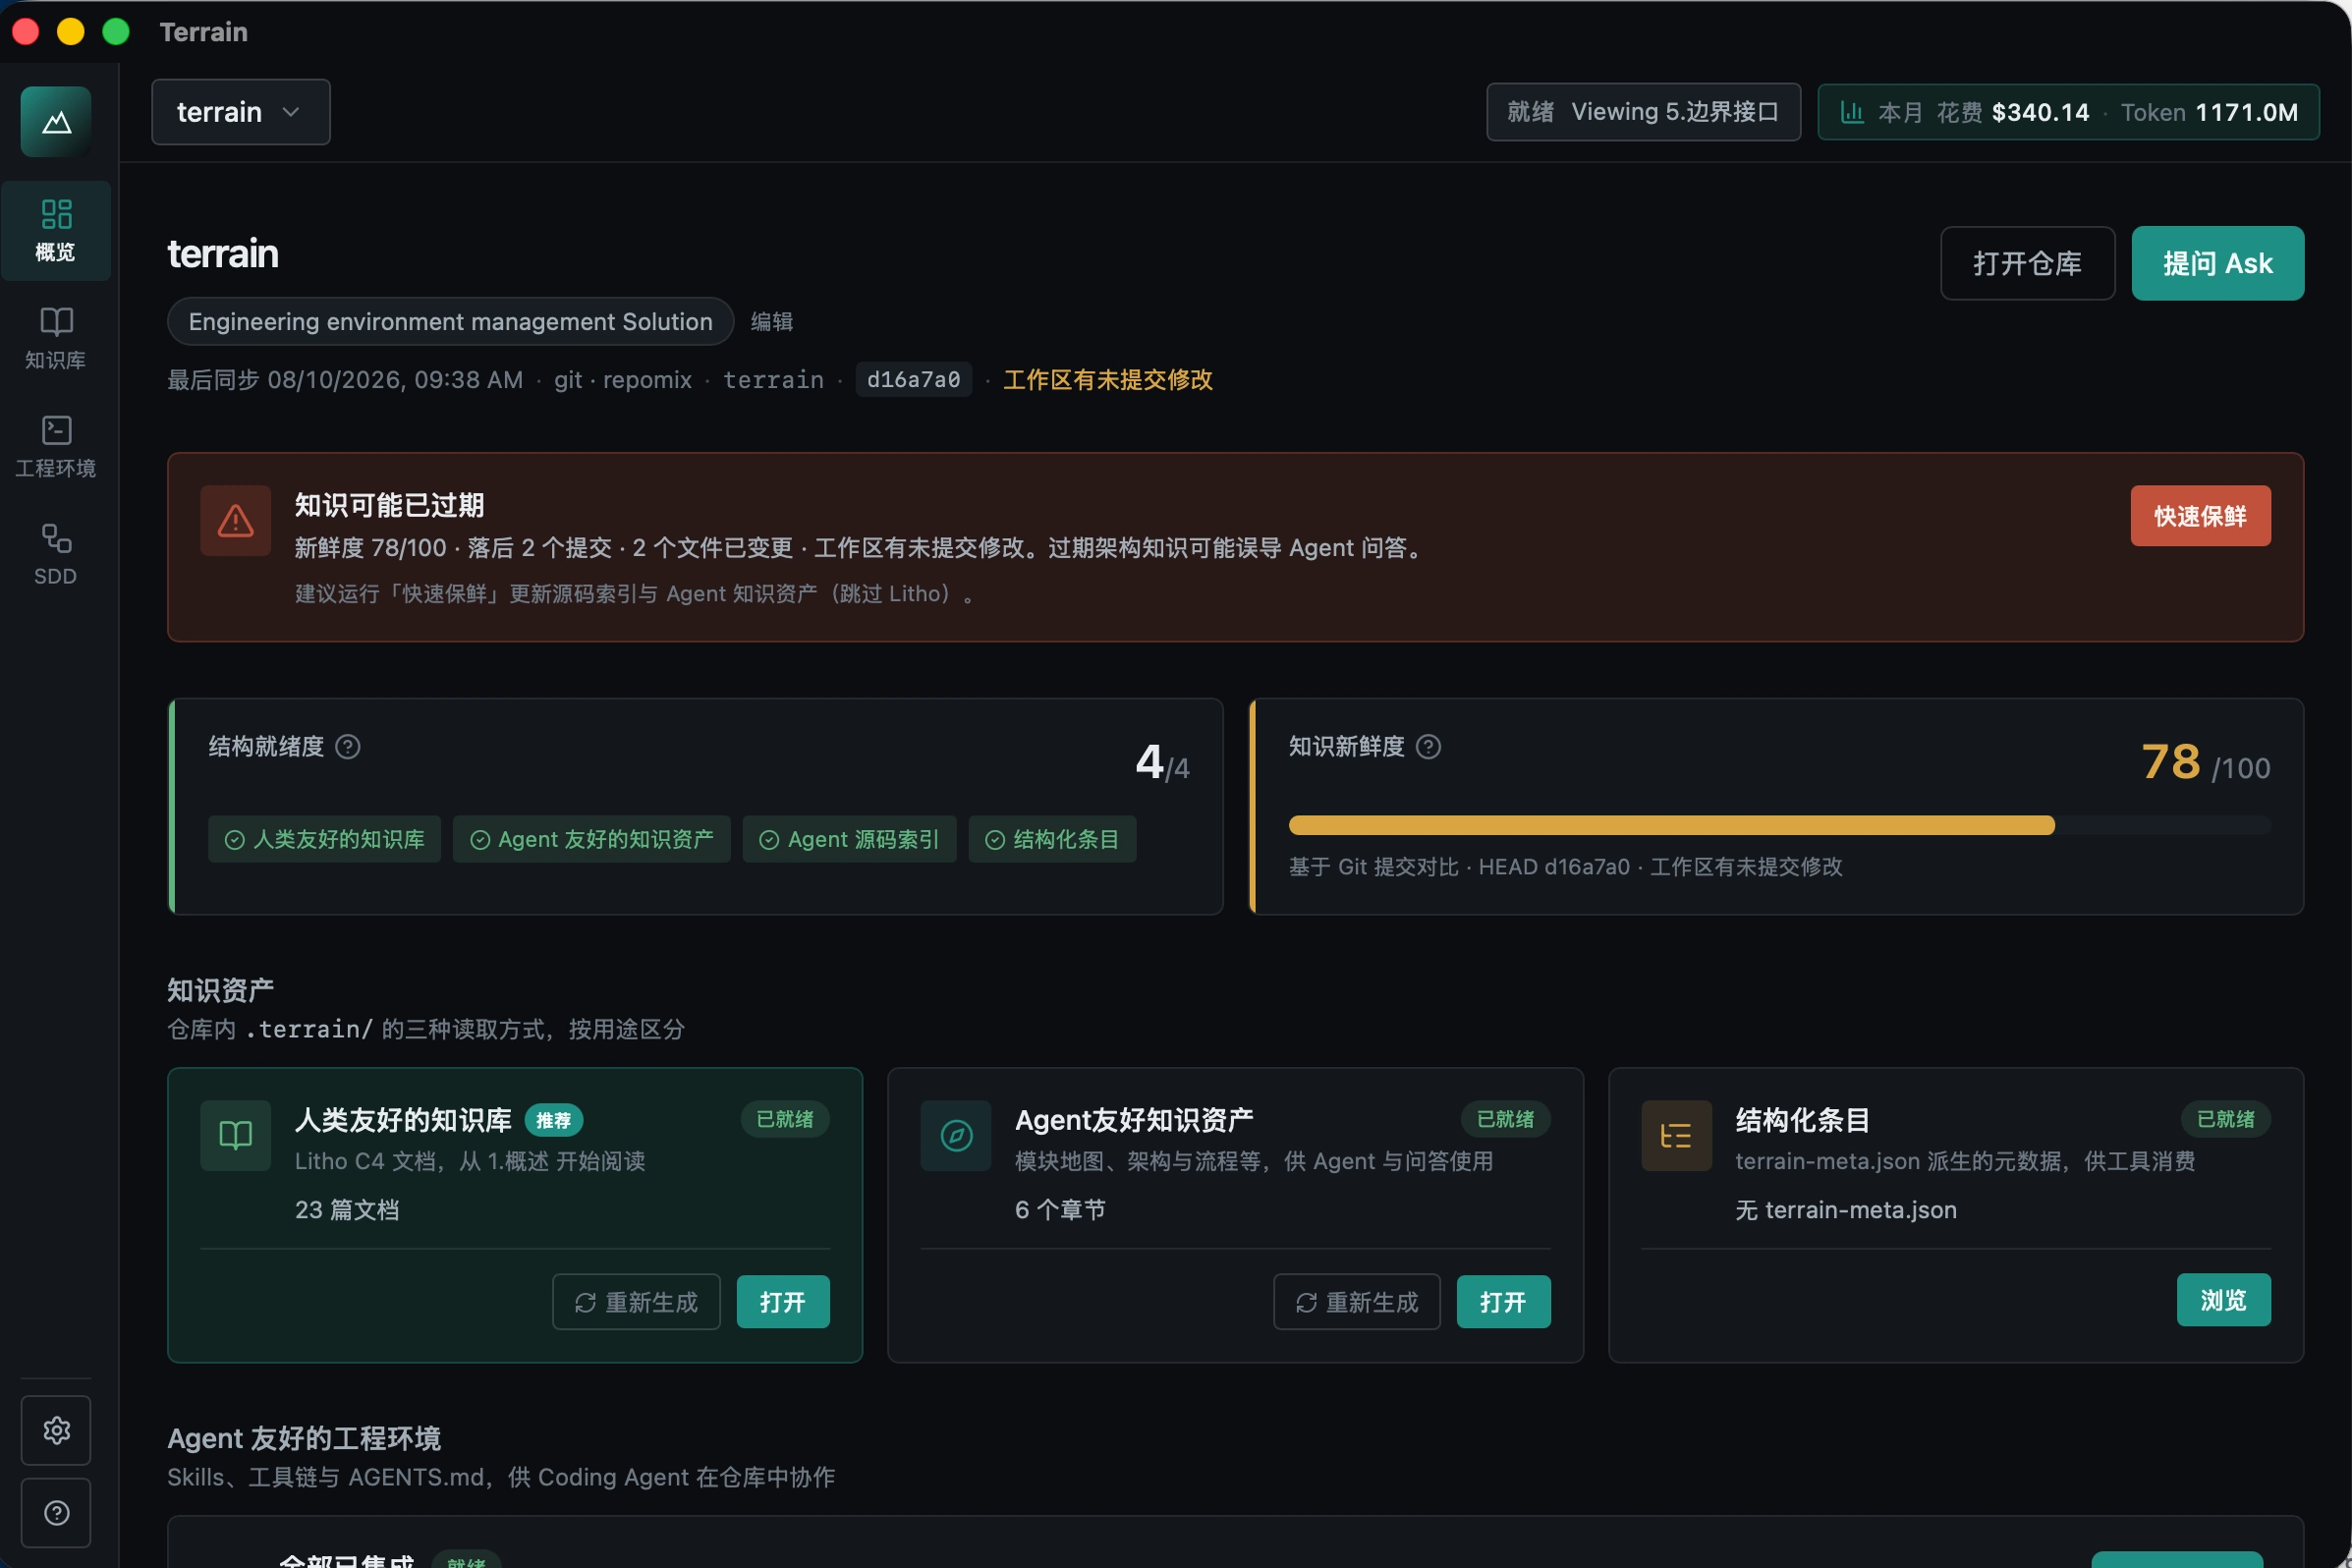Image resolution: width=2352 pixels, height=1568 pixels.
Task: Click 已就绪 status on 结构化条目 card
Action: click(2226, 1119)
